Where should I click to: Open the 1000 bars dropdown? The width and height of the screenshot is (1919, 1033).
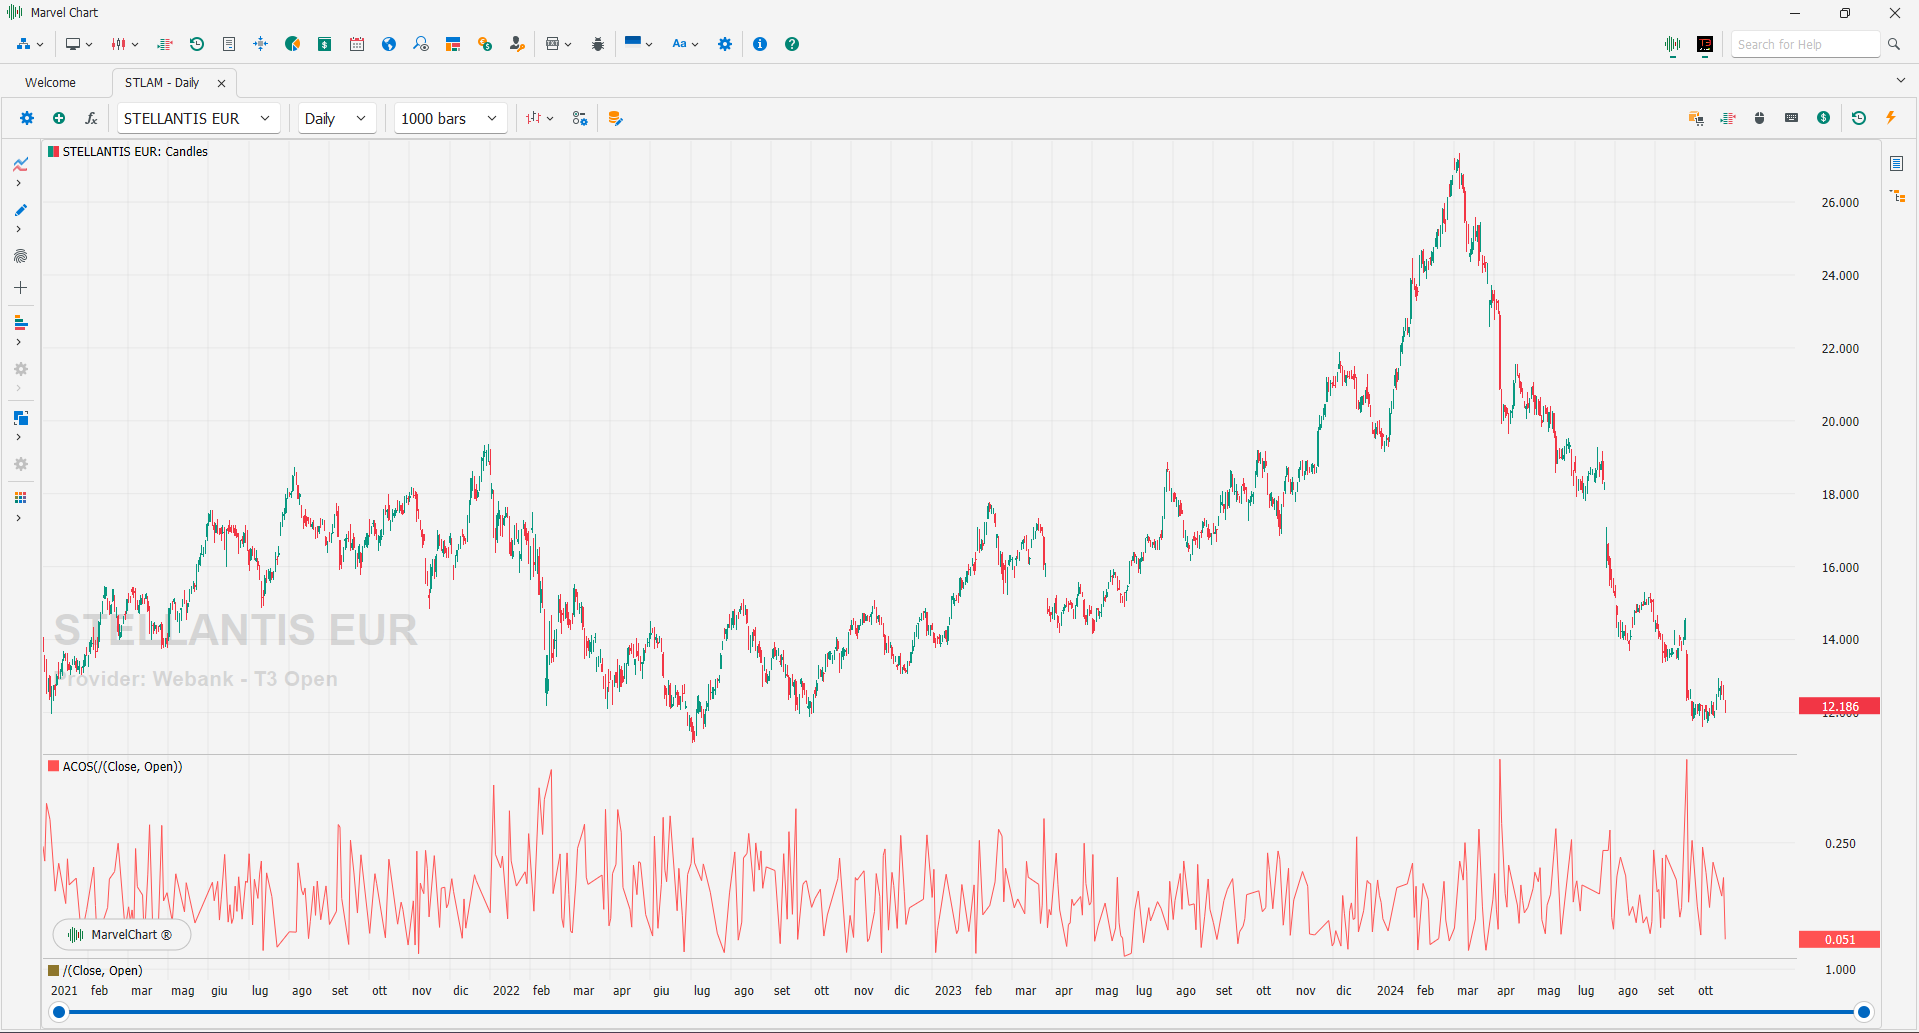[450, 118]
